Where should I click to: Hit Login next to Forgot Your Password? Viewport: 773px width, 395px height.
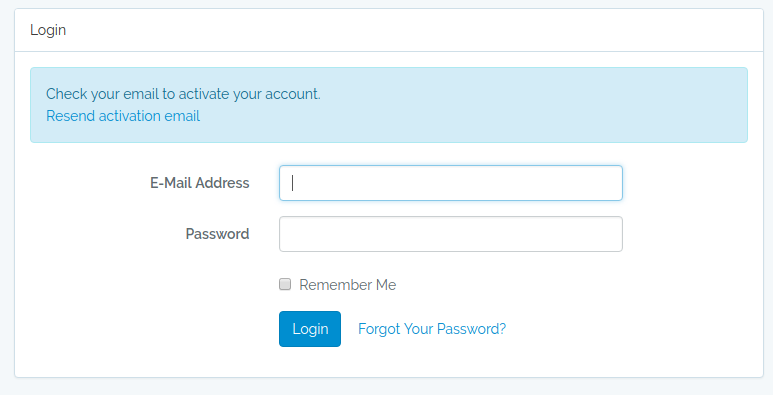pos(310,329)
